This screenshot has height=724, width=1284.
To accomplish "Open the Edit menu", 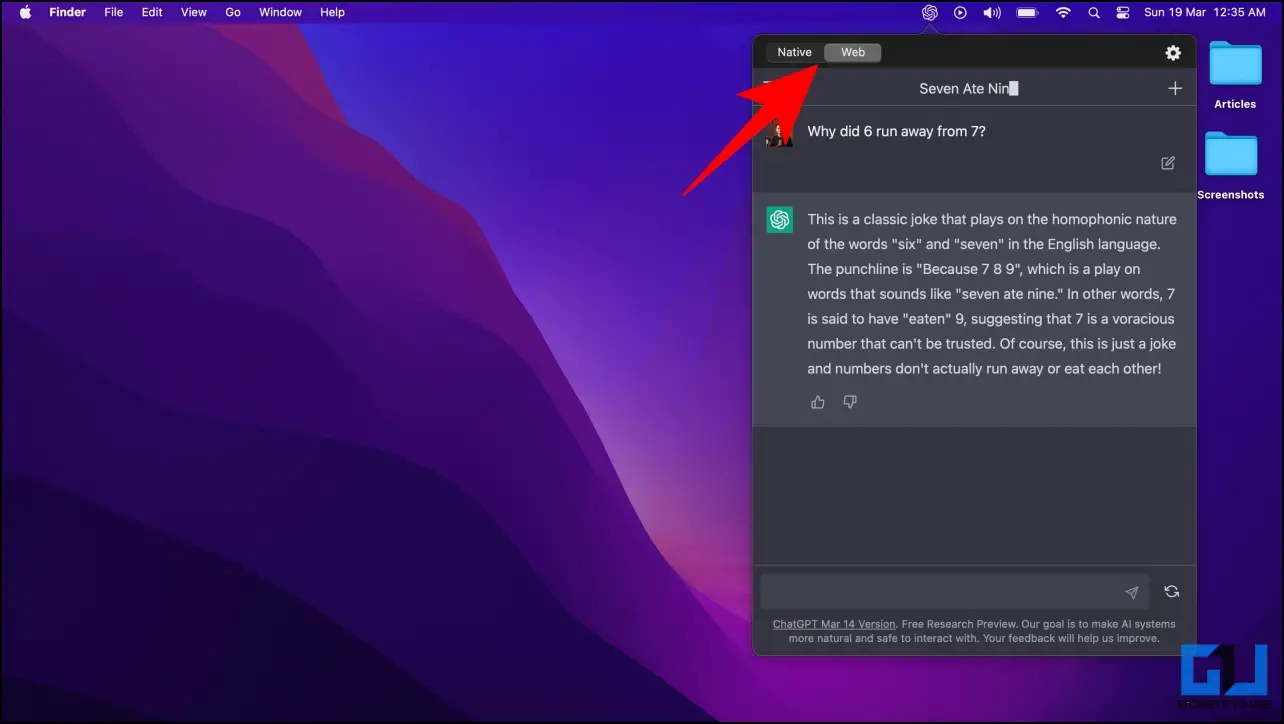I will tap(152, 12).
